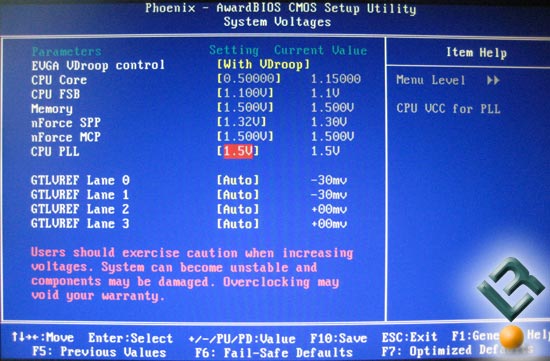Click the Enter:Select hint
550x361 pixels.
tap(130, 338)
